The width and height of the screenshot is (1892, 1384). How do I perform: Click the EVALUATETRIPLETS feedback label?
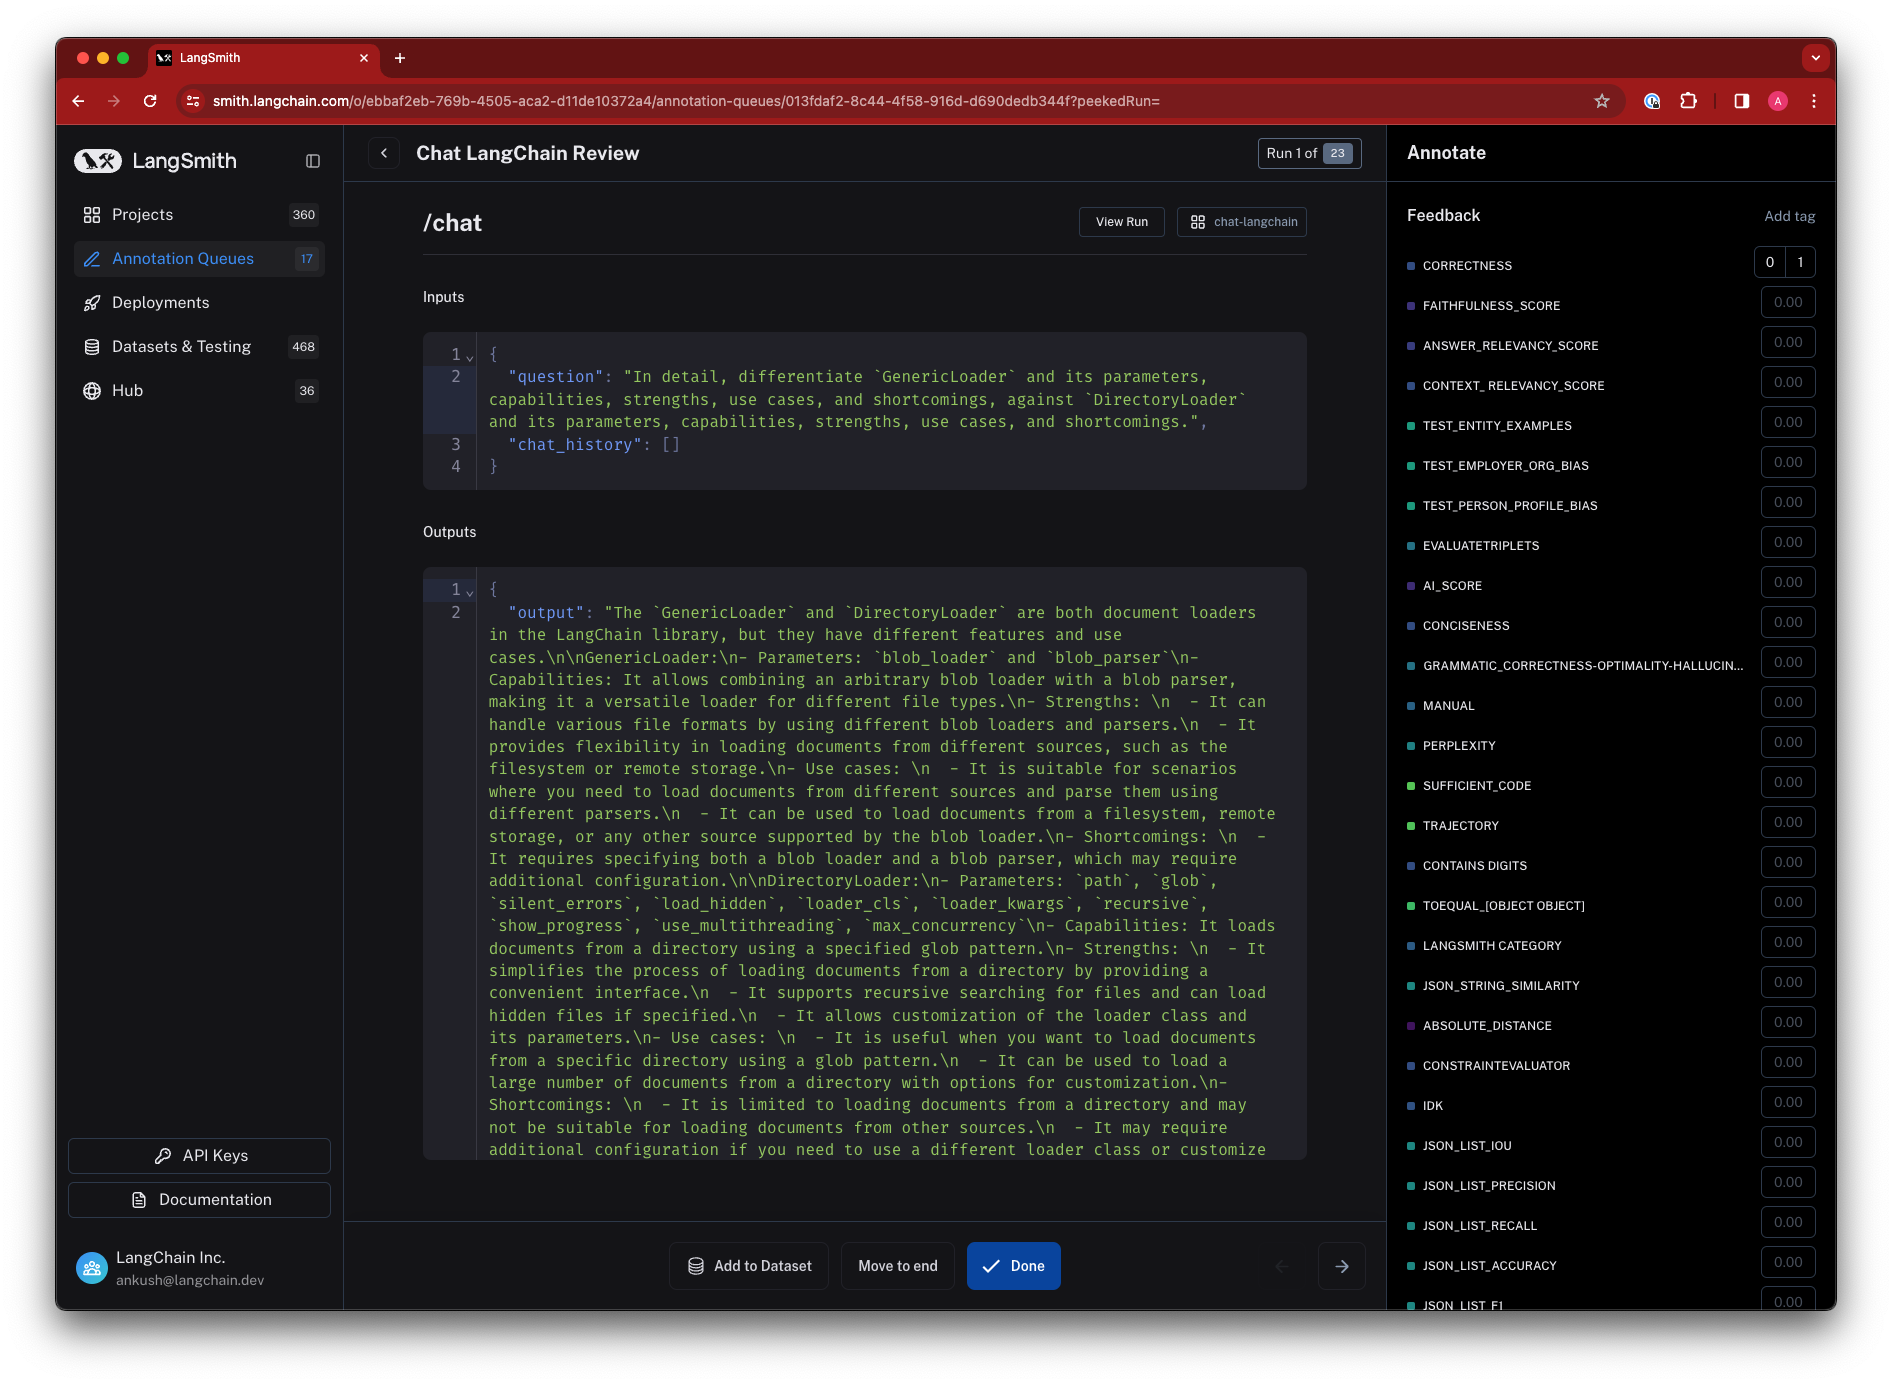(x=1481, y=546)
